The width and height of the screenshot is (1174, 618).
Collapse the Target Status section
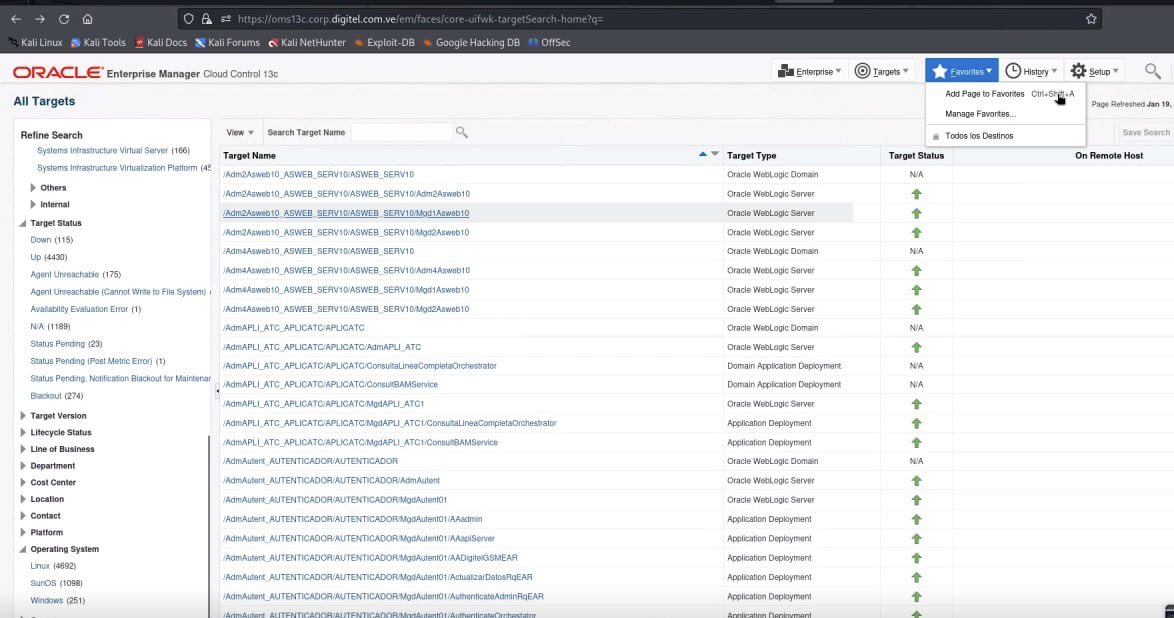point(23,223)
